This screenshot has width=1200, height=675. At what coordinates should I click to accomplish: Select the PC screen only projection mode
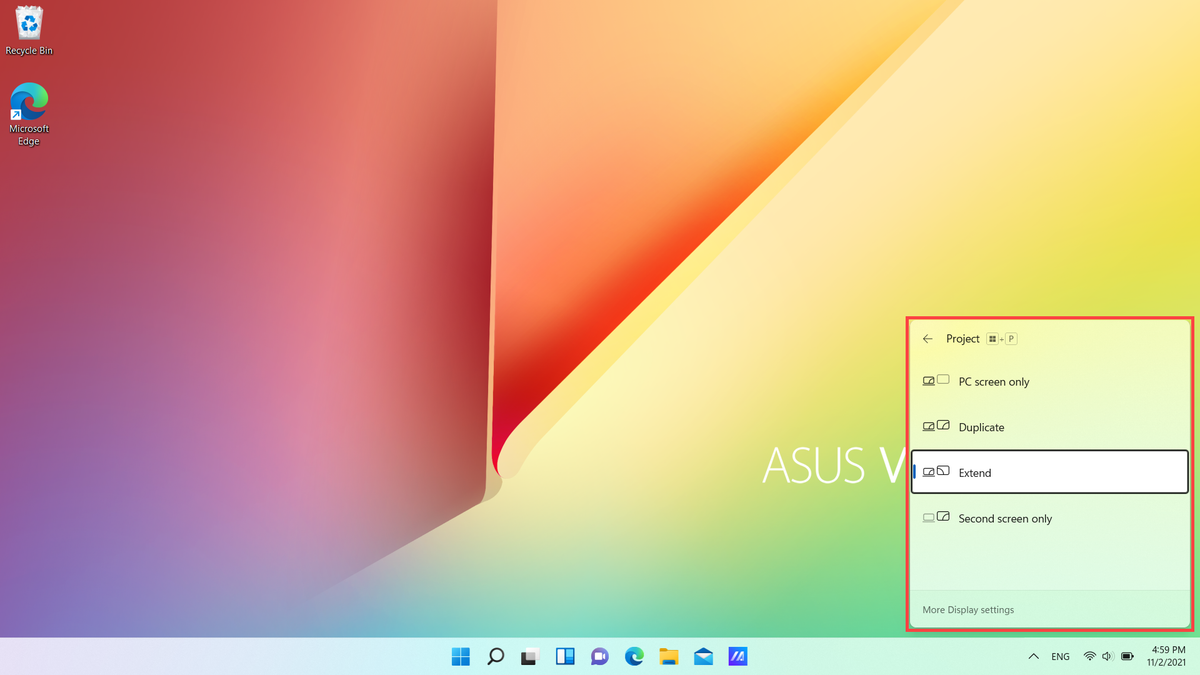(1050, 381)
